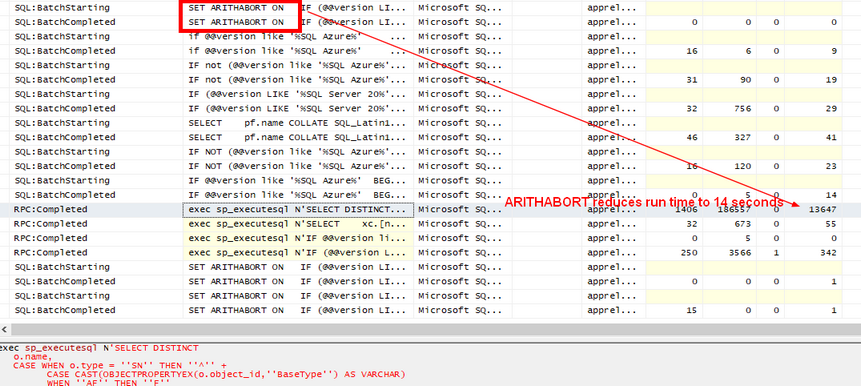Select the exec sp_executesql N'SELECT xc.[n cell
Viewport: 861px width, 386px height.
tap(298, 224)
